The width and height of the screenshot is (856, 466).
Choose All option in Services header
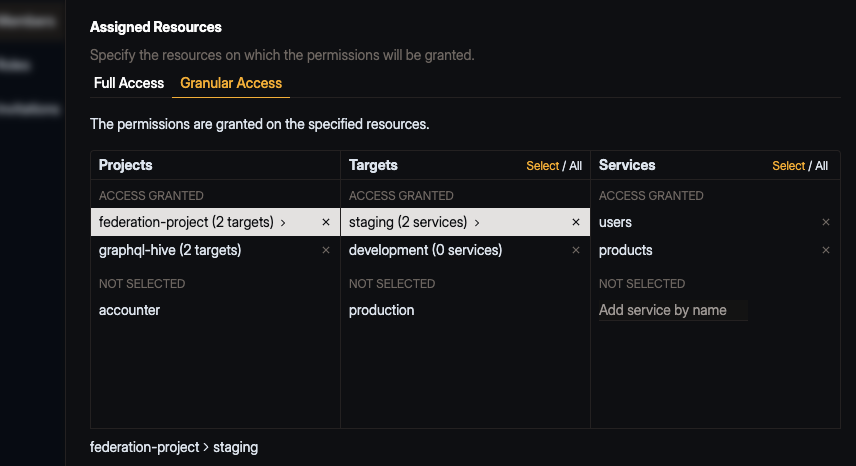coord(822,166)
